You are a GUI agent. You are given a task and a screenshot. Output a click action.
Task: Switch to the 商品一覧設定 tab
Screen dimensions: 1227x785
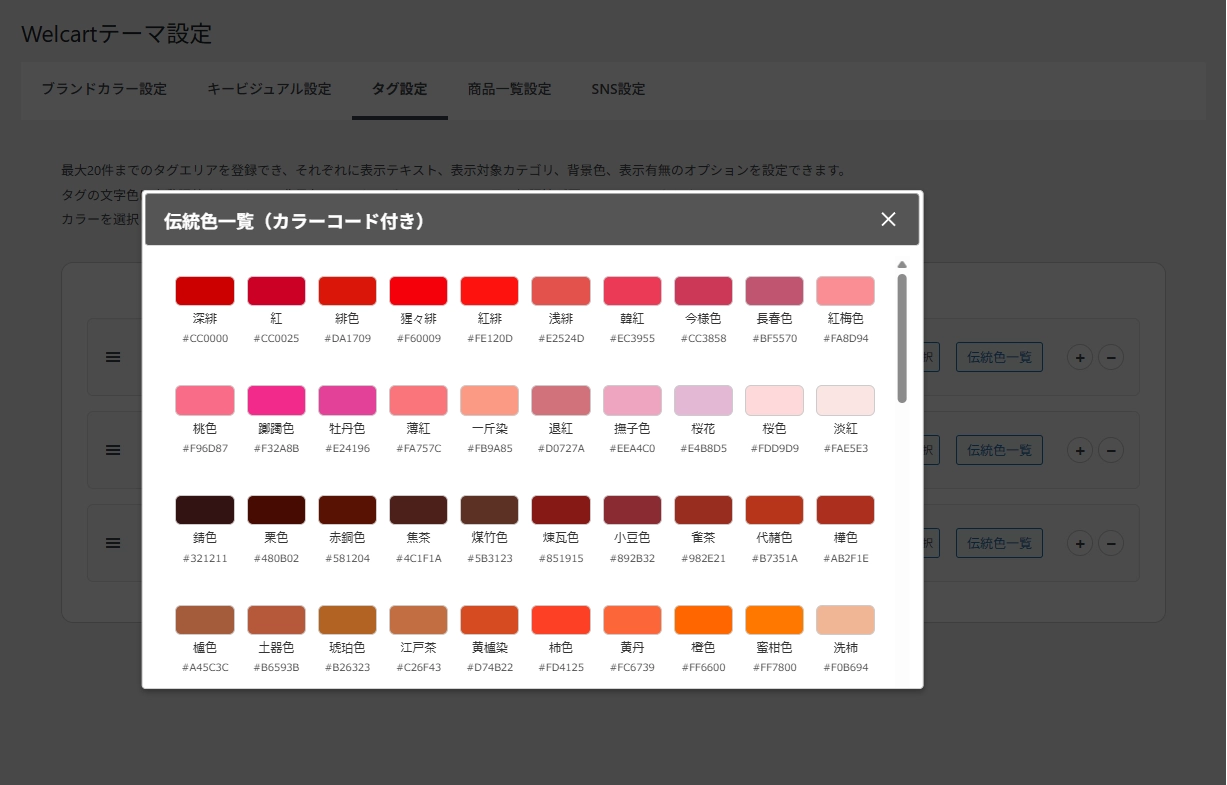pyautogui.click(x=508, y=88)
